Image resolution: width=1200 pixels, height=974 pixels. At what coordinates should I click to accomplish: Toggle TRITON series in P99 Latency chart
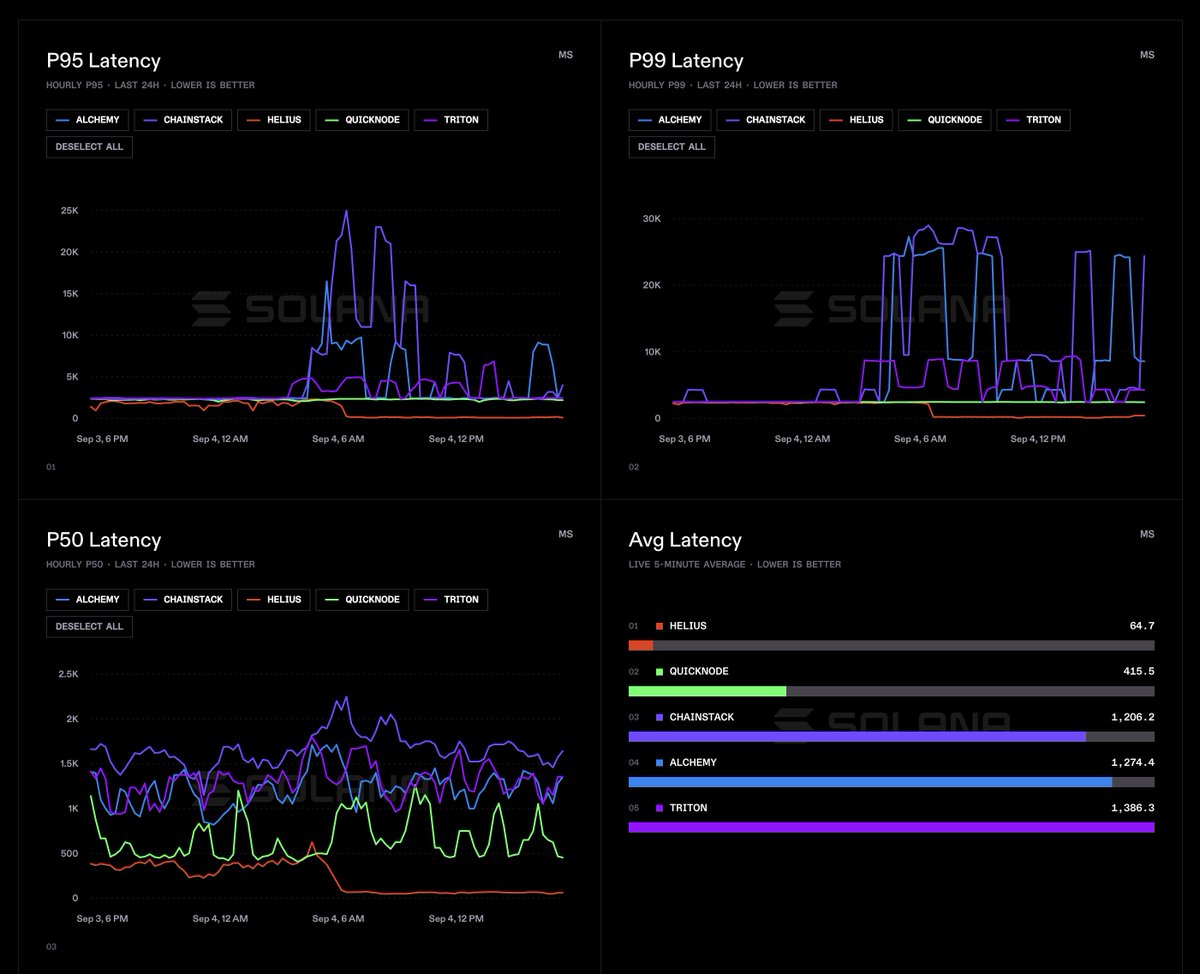pos(1034,120)
